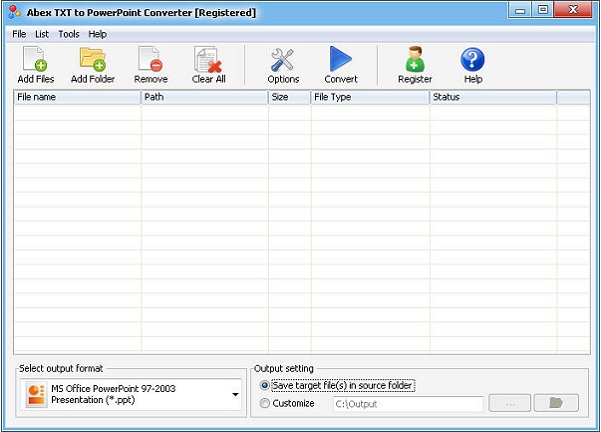Sort by Path column header
Viewport: 601px width, 432px height.
pyautogui.click(x=204, y=97)
